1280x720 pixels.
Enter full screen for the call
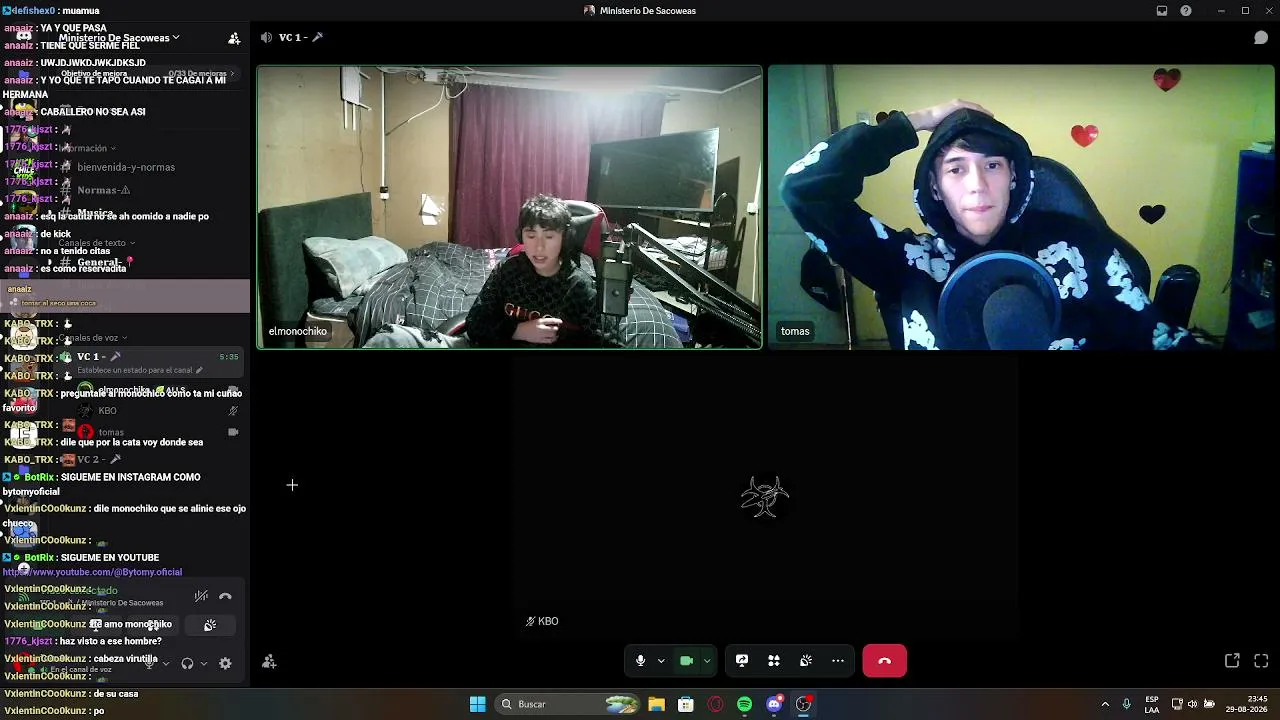(x=1261, y=661)
